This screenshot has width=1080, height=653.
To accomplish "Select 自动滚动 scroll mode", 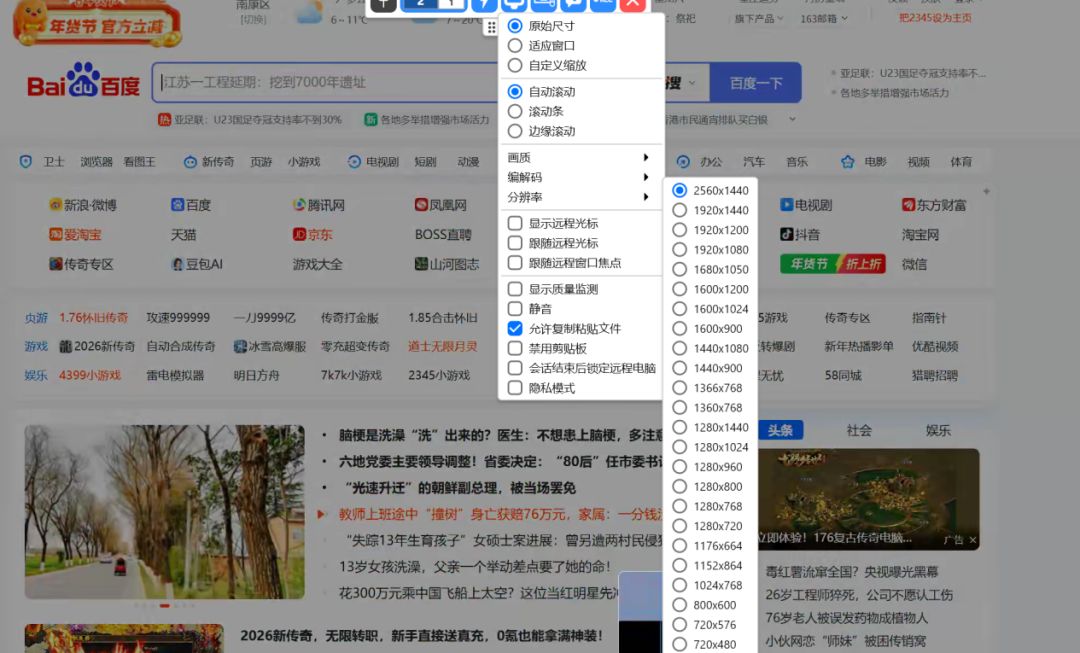I will [x=541, y=92].
